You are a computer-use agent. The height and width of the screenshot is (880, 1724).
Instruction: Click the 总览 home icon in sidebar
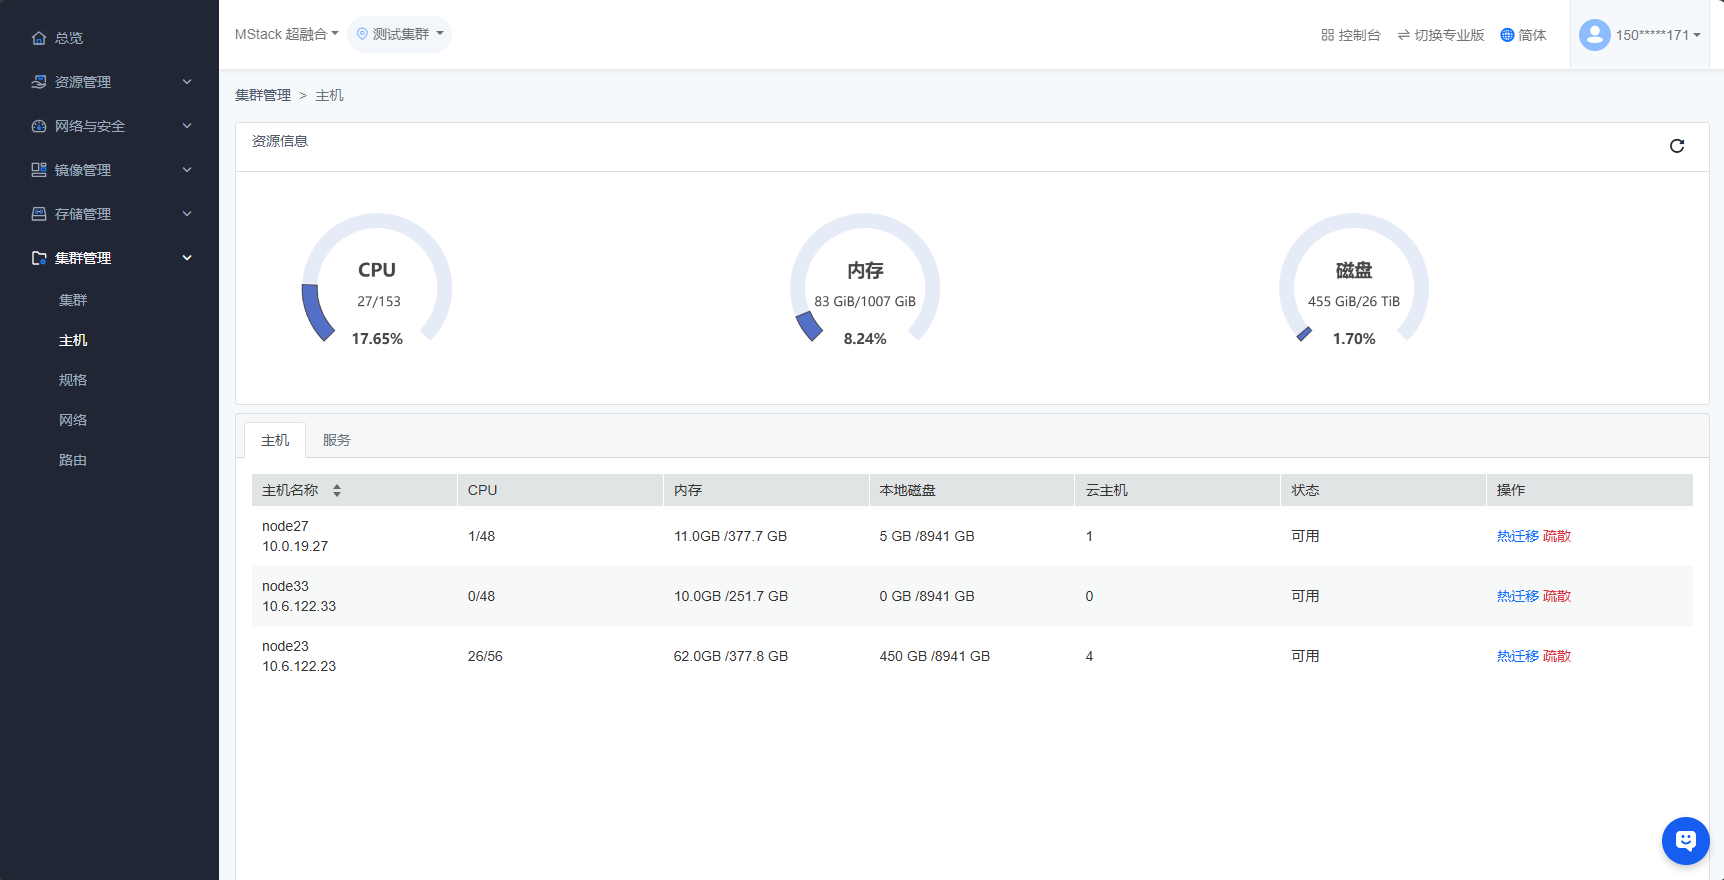tap(39, 38)
